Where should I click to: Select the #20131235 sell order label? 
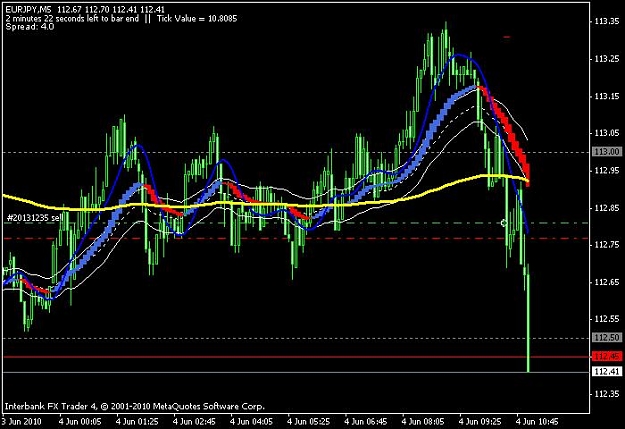point(35,218)
